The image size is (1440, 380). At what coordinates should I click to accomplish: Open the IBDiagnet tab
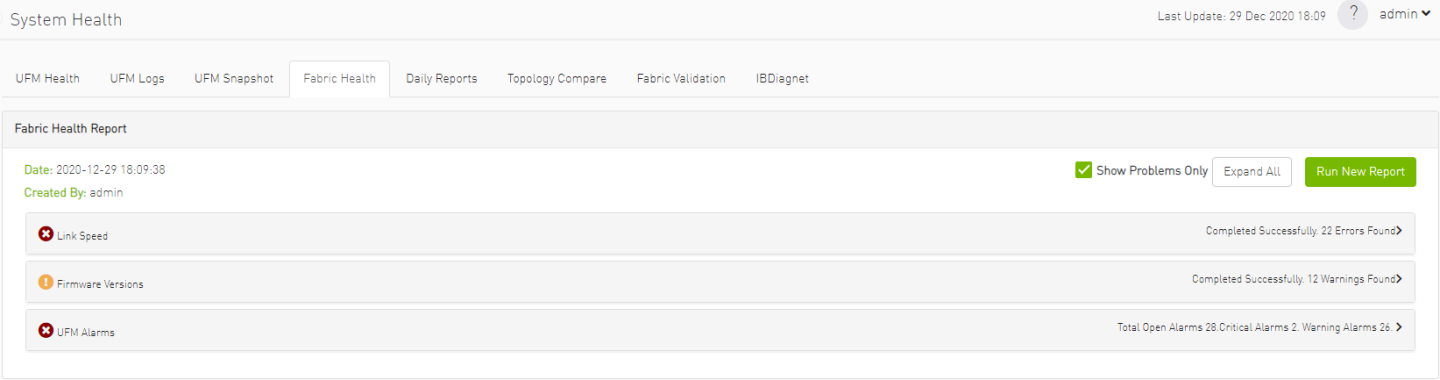pos(782,79)
